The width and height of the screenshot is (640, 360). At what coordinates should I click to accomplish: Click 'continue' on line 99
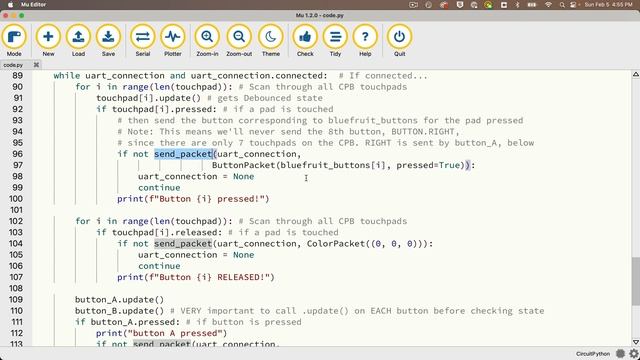[x=159, y=188]
